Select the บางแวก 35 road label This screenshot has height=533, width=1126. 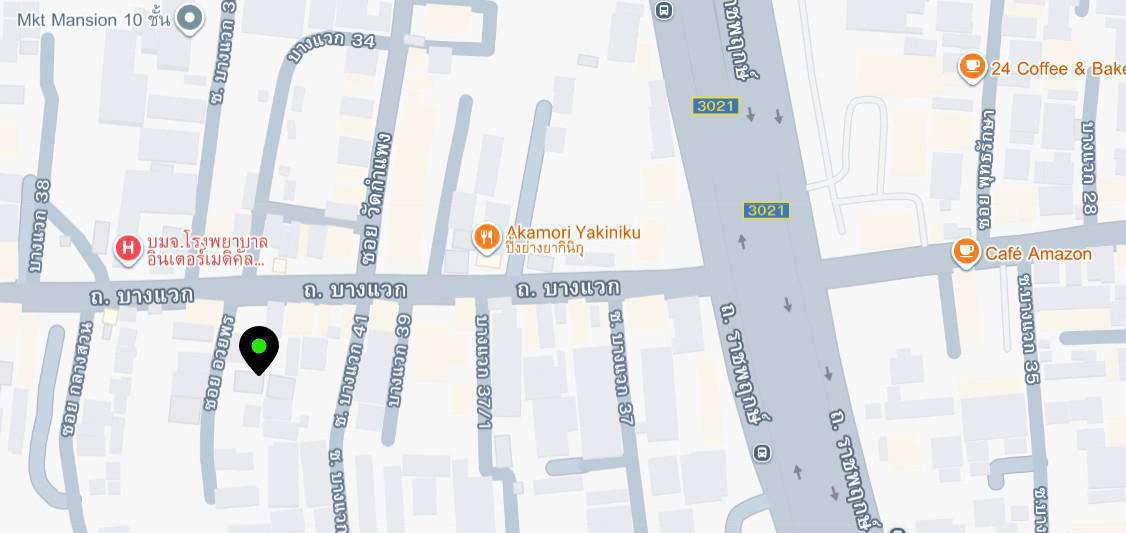pyautogui.click(x=1028, y=328)
